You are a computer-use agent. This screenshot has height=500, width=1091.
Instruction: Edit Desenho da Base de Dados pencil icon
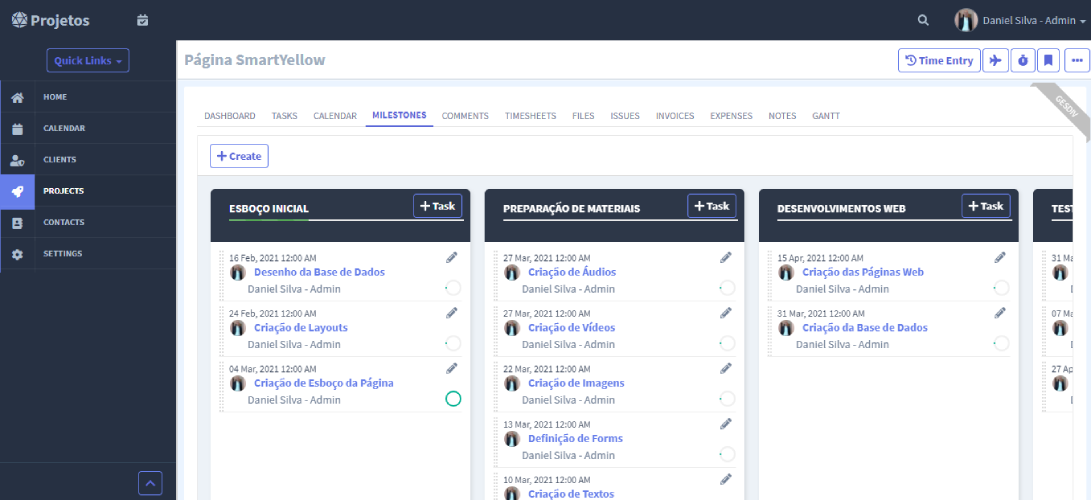pos(452,258)
